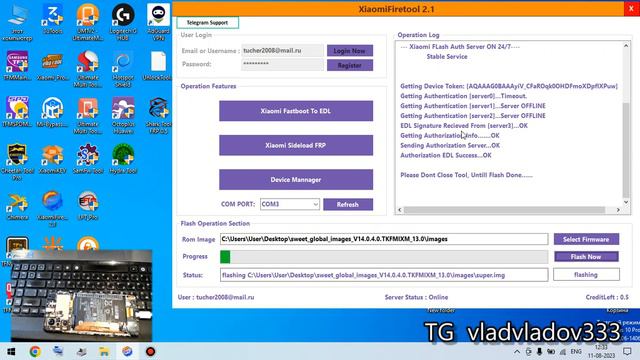Switch to XiaomiFiretool taskbar icon
This screenshot has height=360, width=640.
127,351
